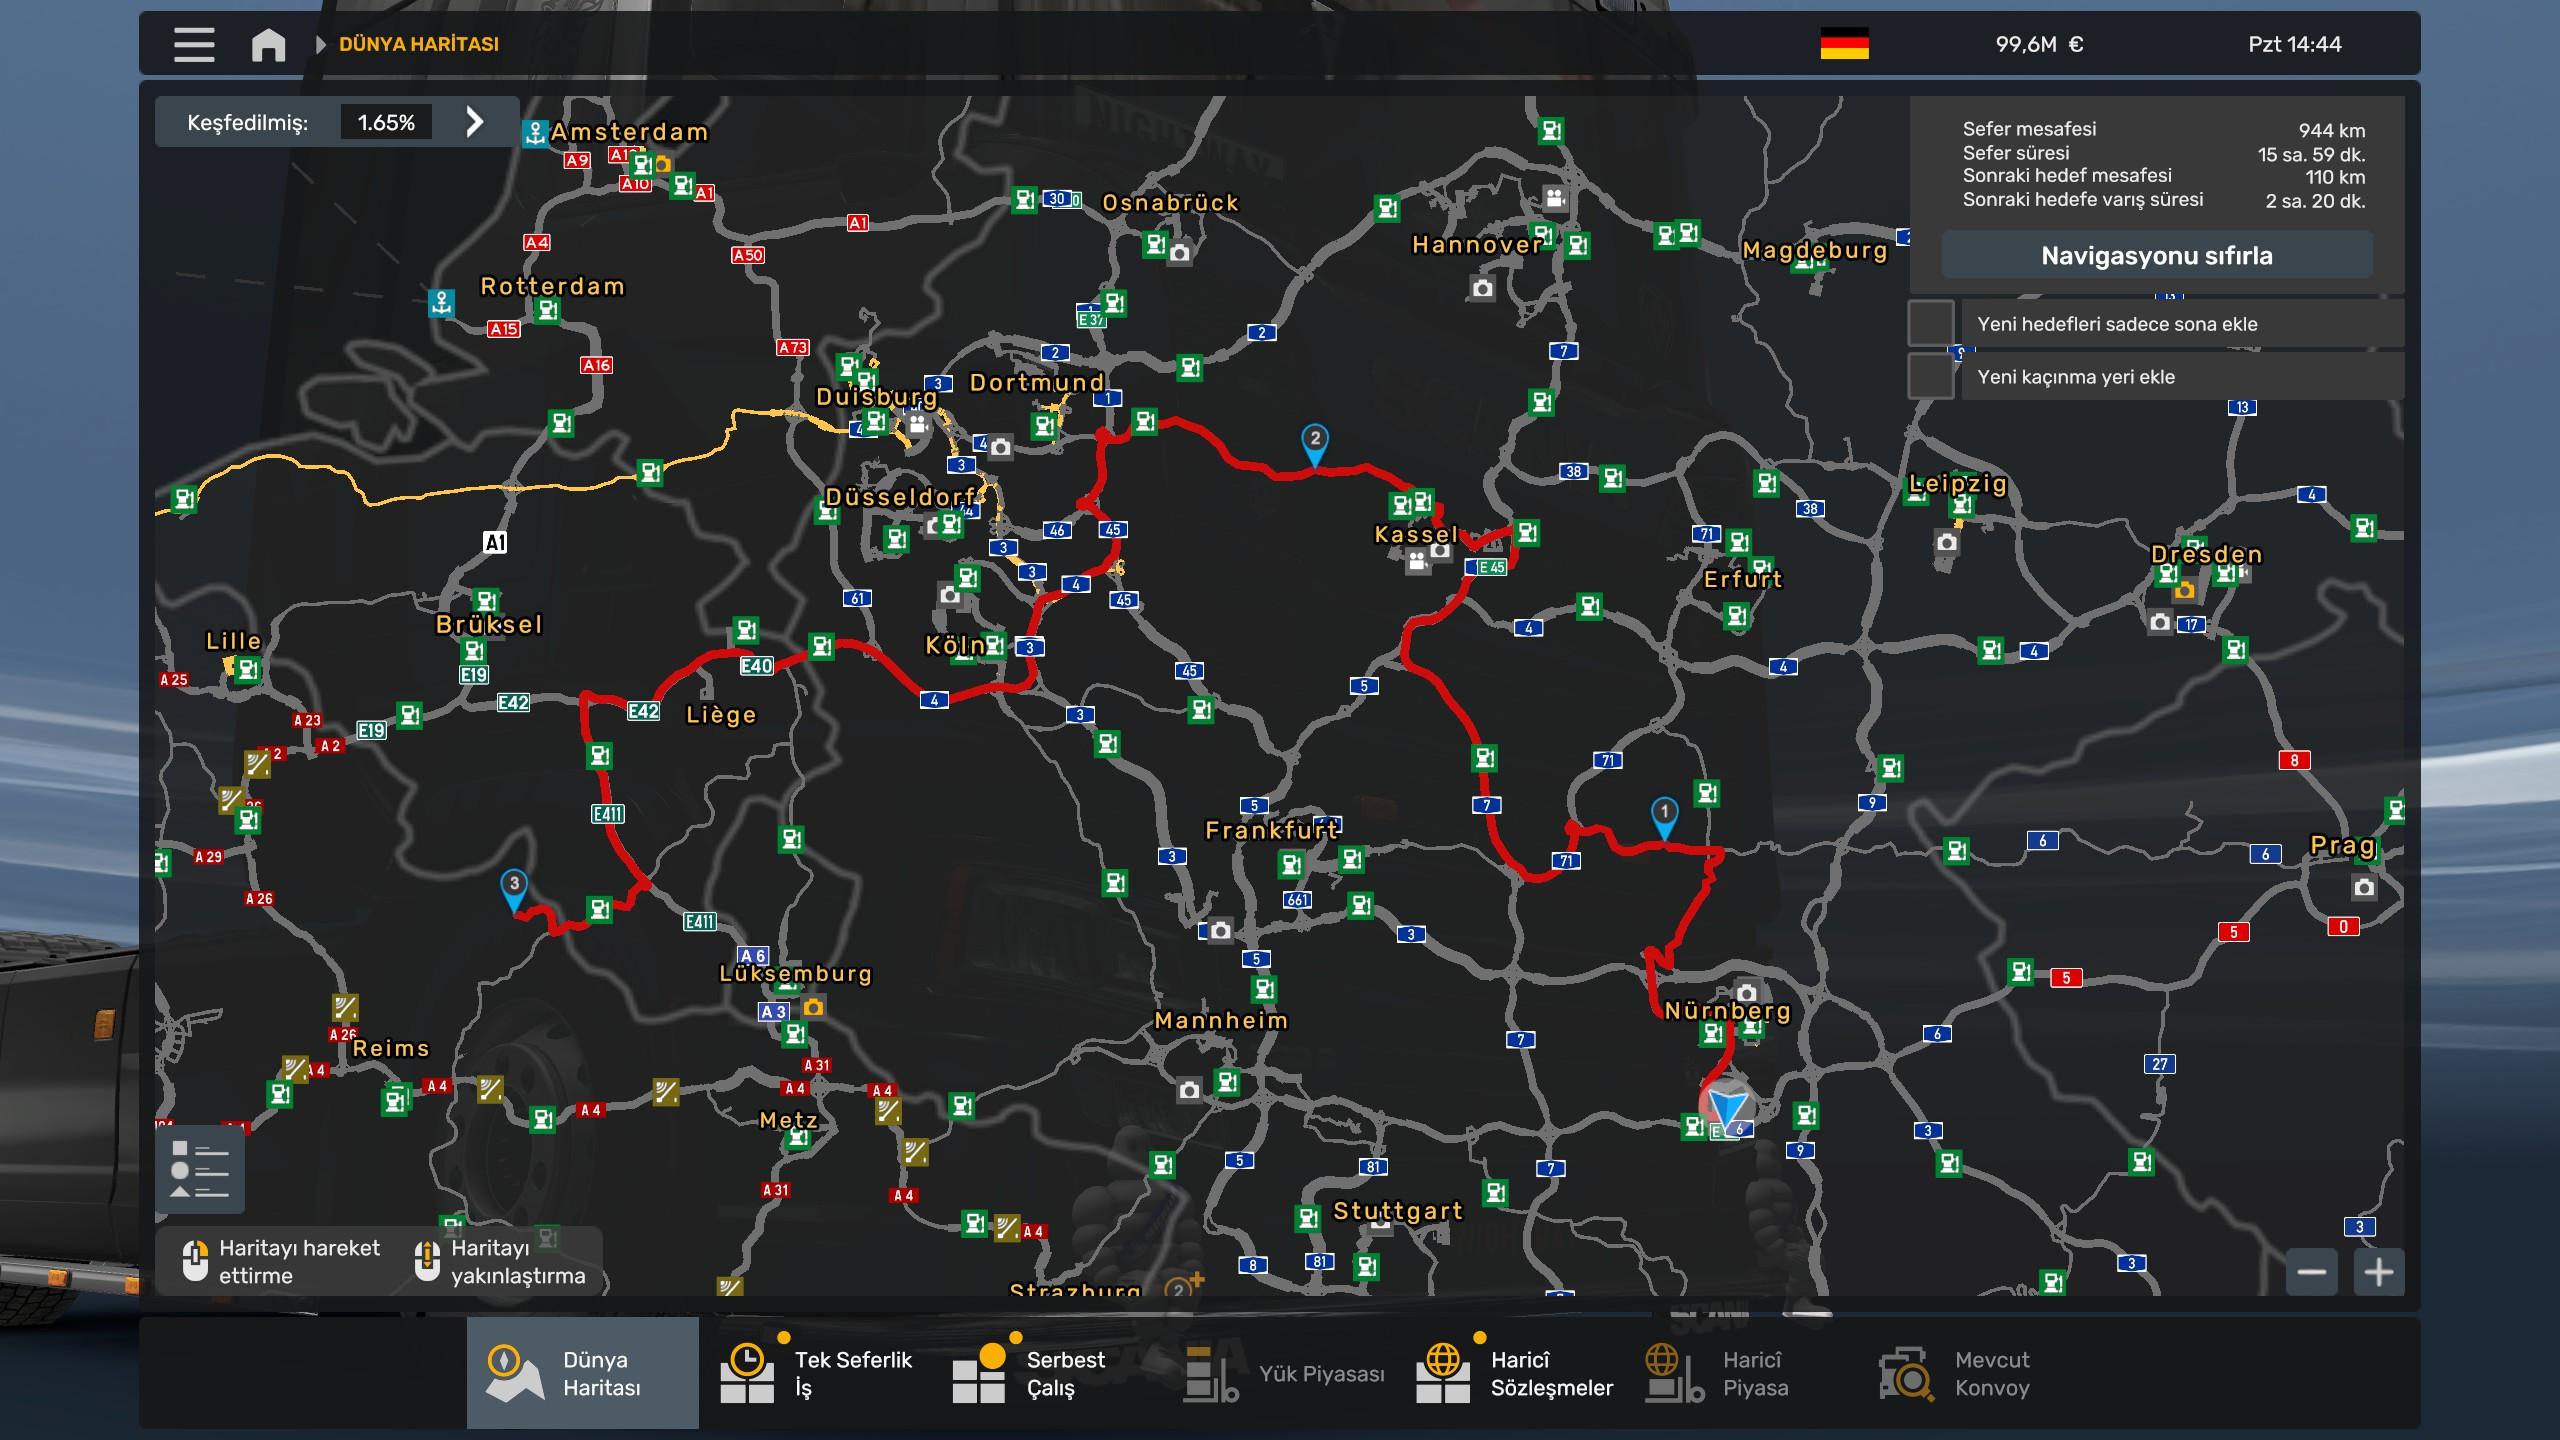Click the Dortmund city label
Screen dimensions: 2560x1440
coord(1037,383)
